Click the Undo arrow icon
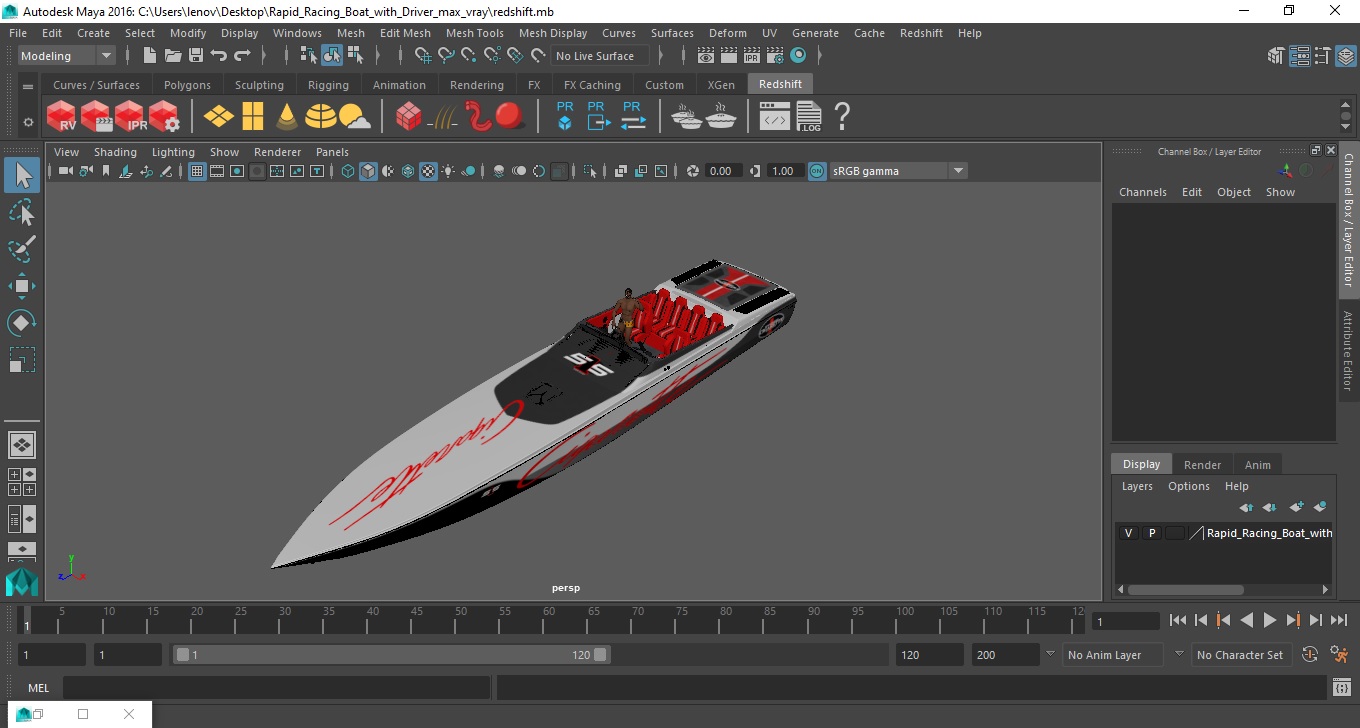 [219, 56]
